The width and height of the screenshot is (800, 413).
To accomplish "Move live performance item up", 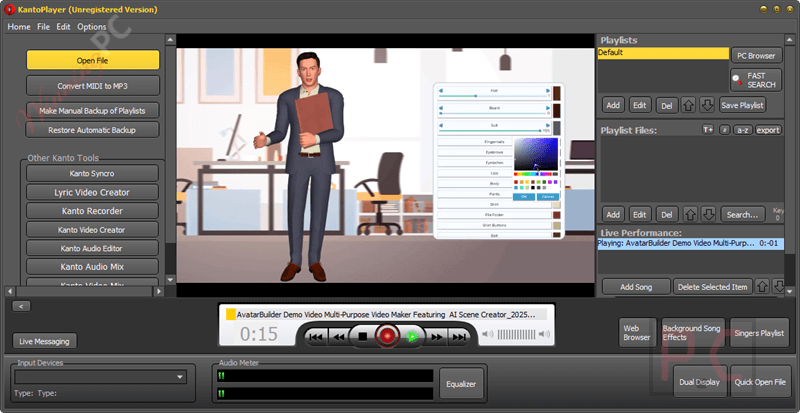I will click(762, 286).
